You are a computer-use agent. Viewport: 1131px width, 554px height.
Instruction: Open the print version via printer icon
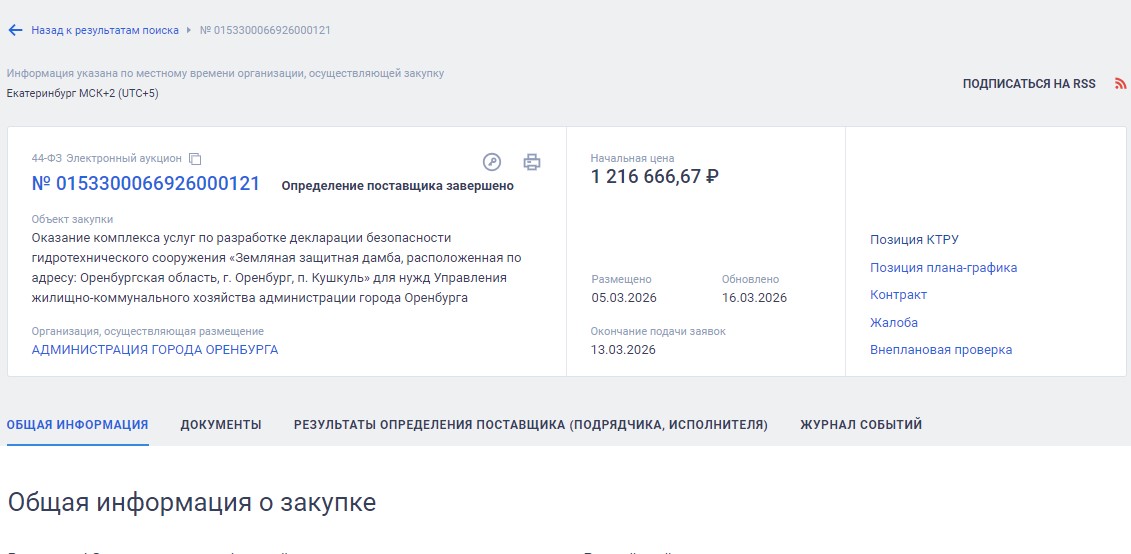tap(532, 162)
